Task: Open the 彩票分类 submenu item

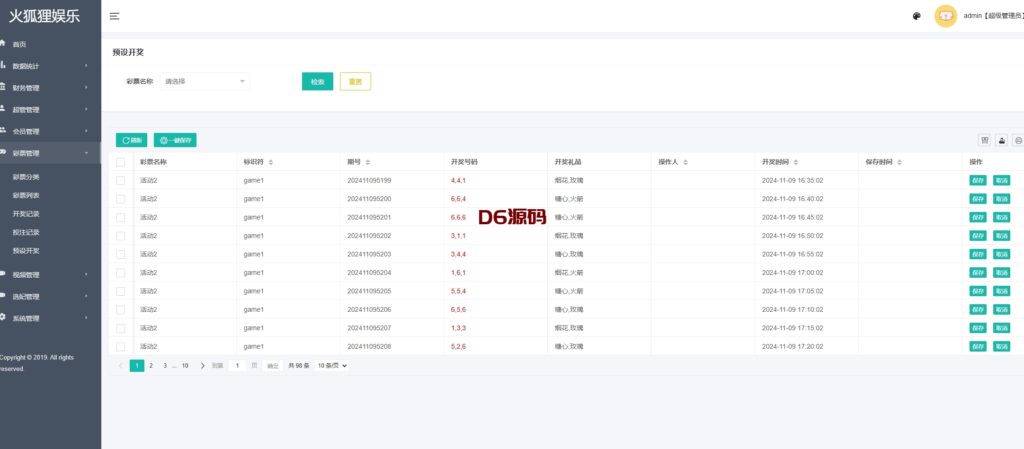Action: pos(26,177)
